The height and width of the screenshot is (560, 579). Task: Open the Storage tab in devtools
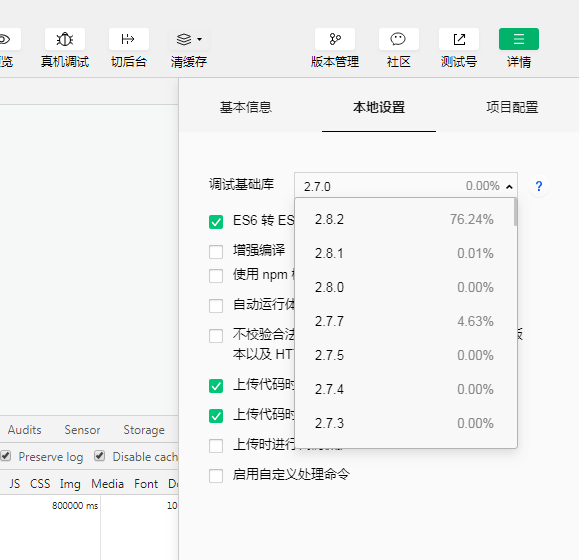click(x=144, y=430)
